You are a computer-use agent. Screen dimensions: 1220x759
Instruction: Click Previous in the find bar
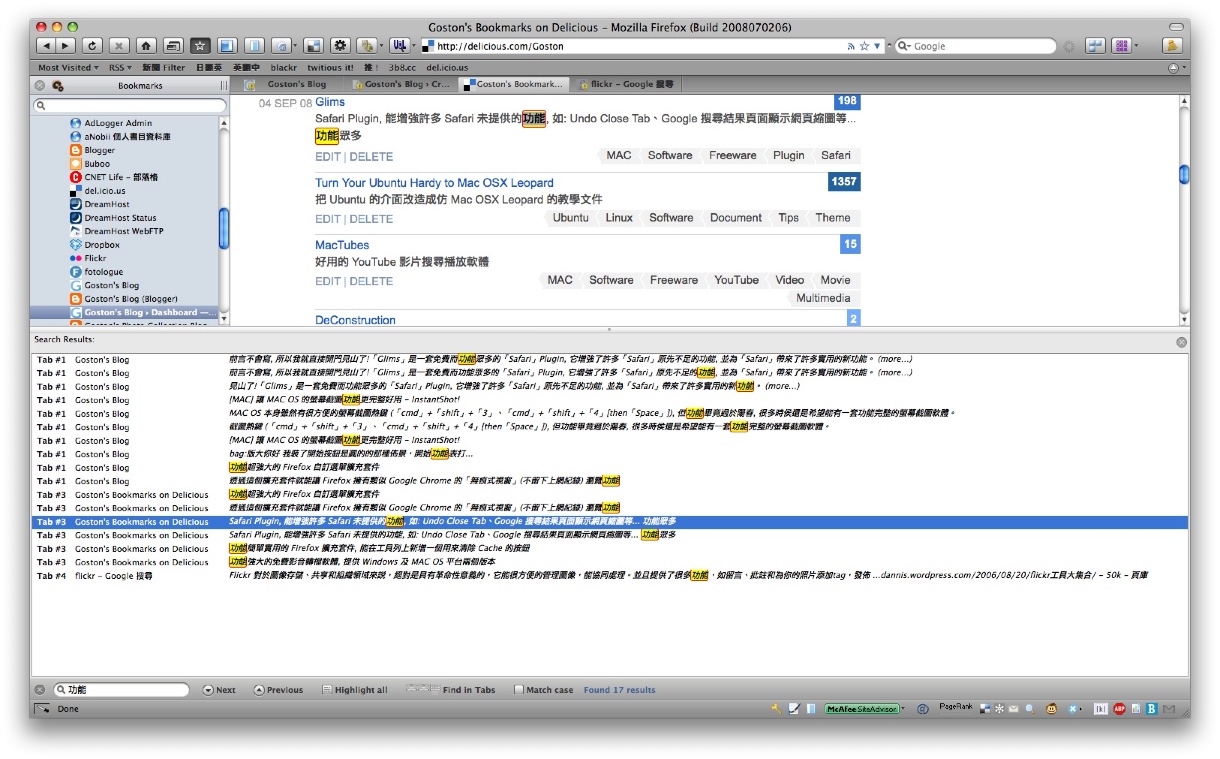[278, 690]
